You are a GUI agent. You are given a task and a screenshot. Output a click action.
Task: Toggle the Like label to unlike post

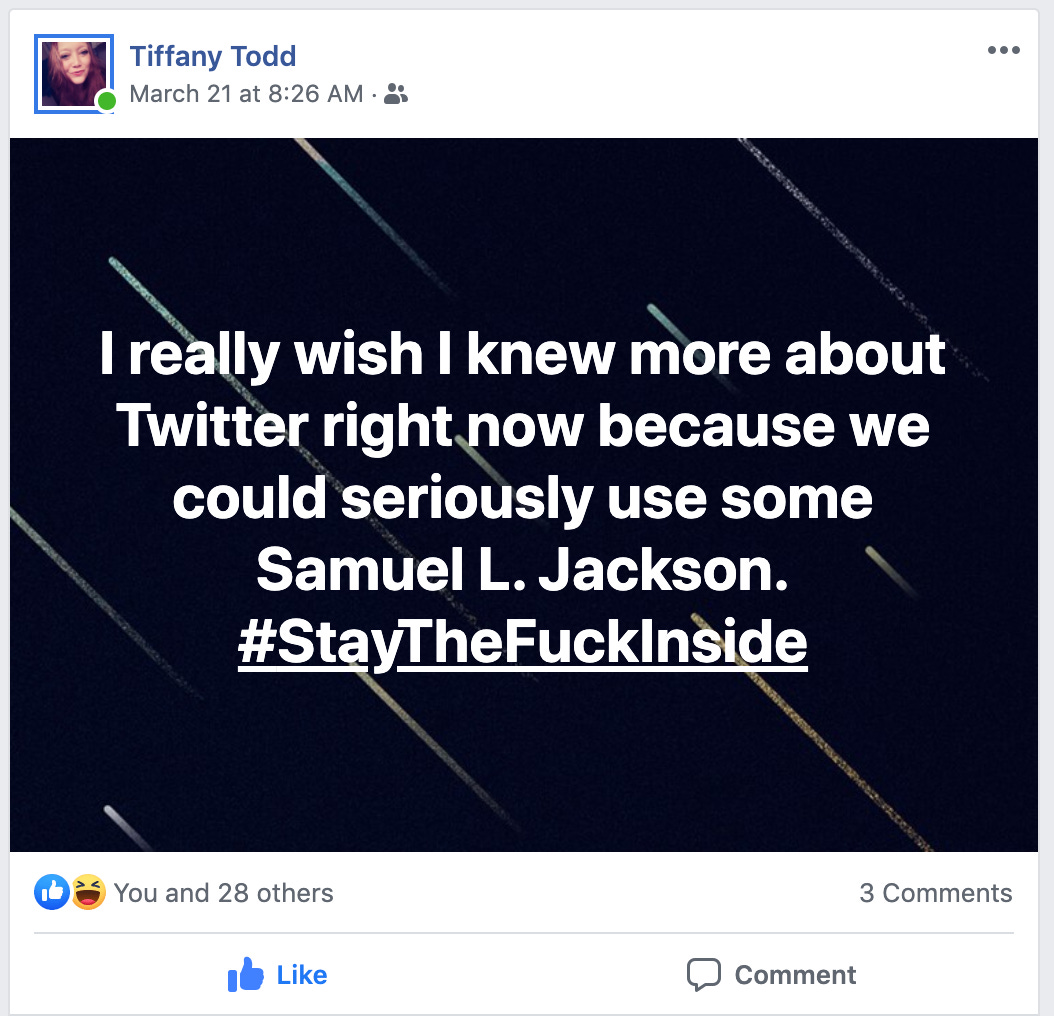click(302, 975)
